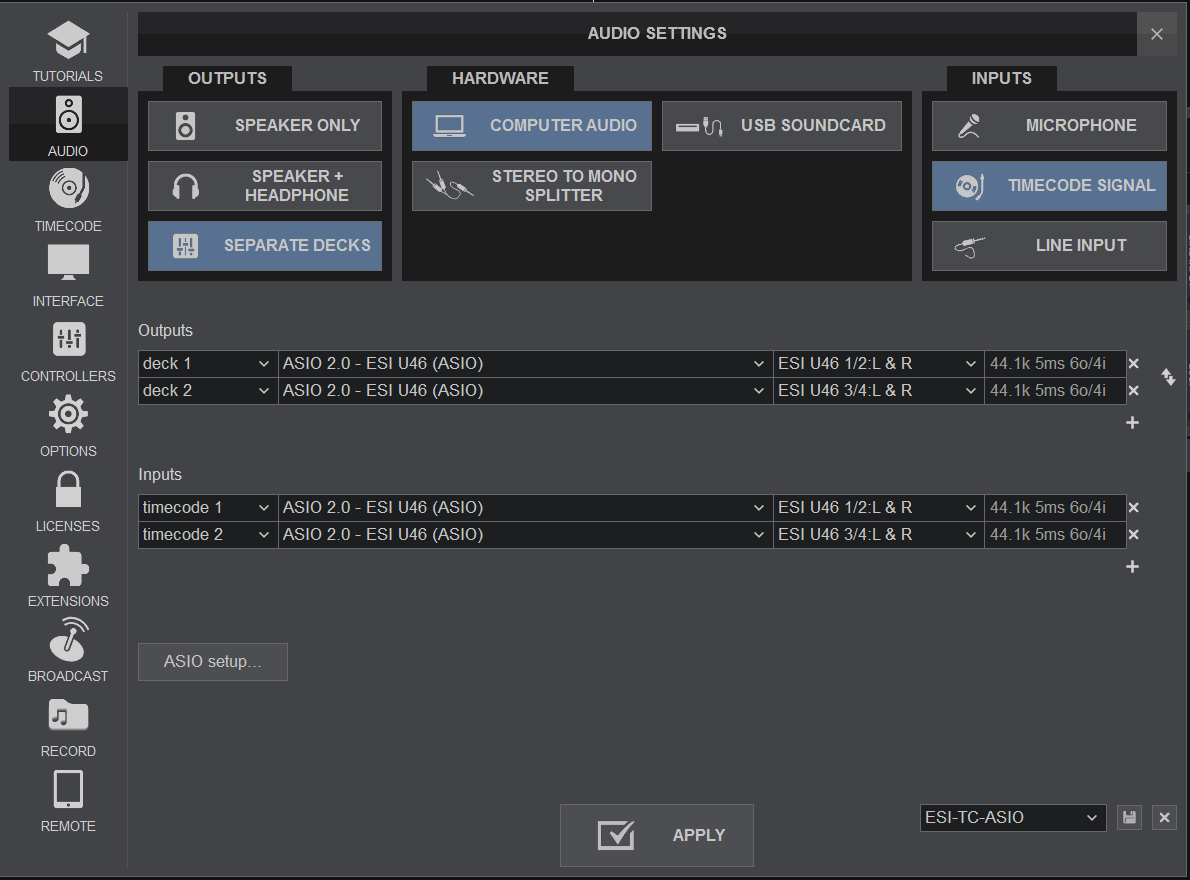Click the ASIO setup button
The height and width of the screenshot is (880, 1190).
tap(213, 662)
